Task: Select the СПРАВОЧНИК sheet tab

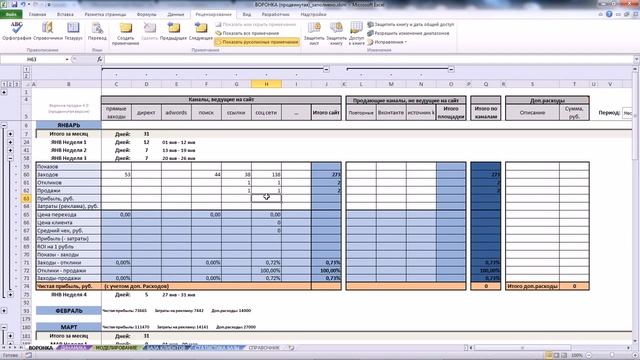Action: coord(264,348)
